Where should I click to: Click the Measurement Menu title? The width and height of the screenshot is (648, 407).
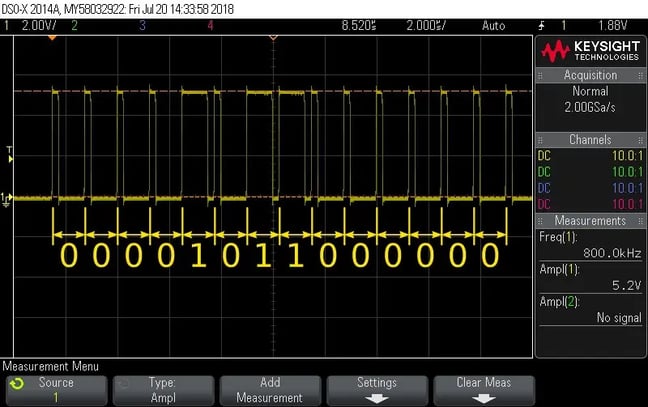(50, 367)
